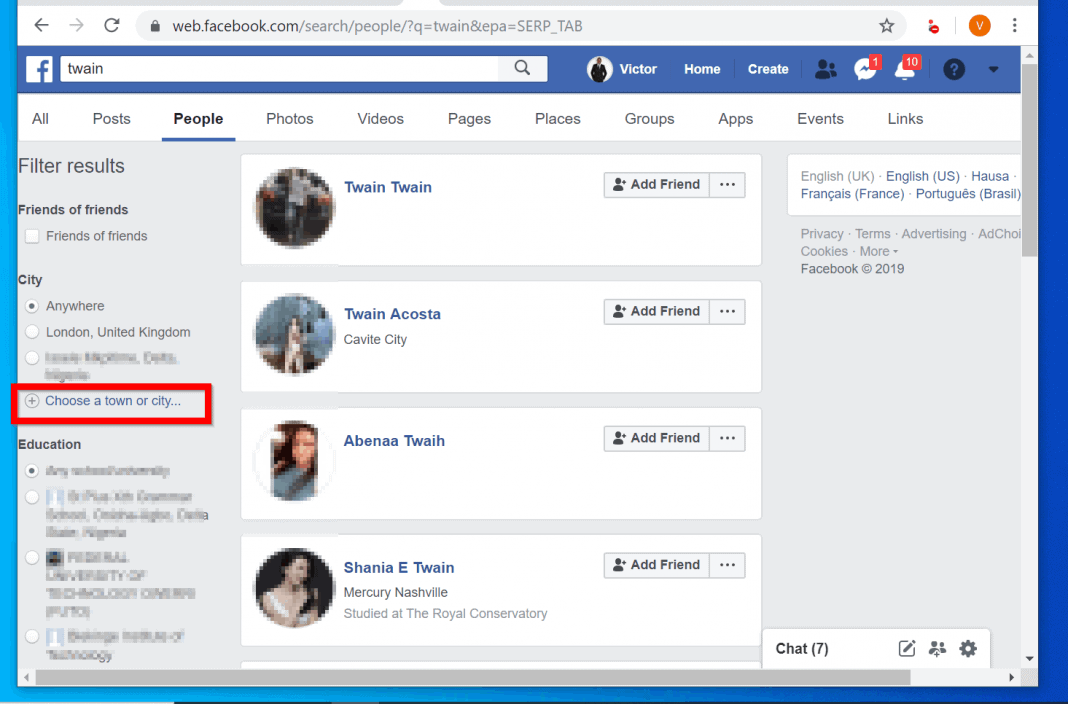Open Shania E Twain's profile
This screenshot has height=704, width=1068.
[398, 567]
